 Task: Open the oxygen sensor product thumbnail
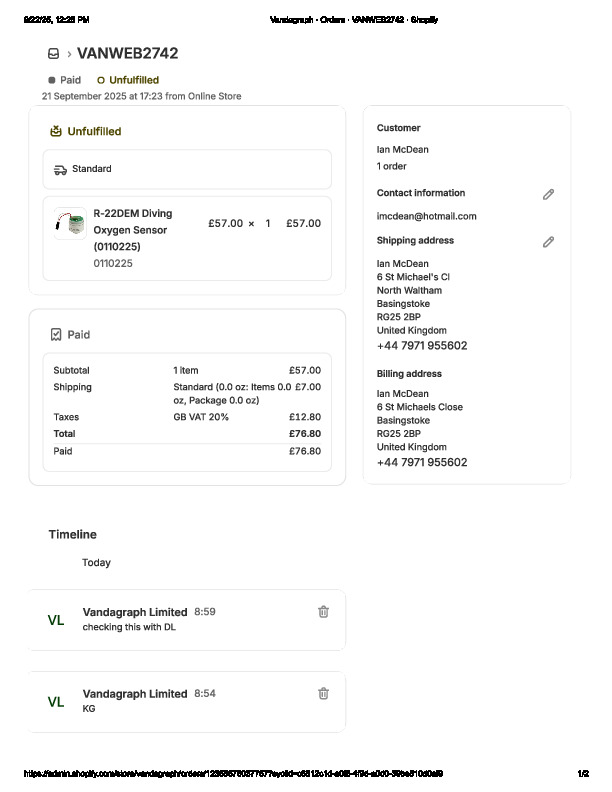[70, 223]
